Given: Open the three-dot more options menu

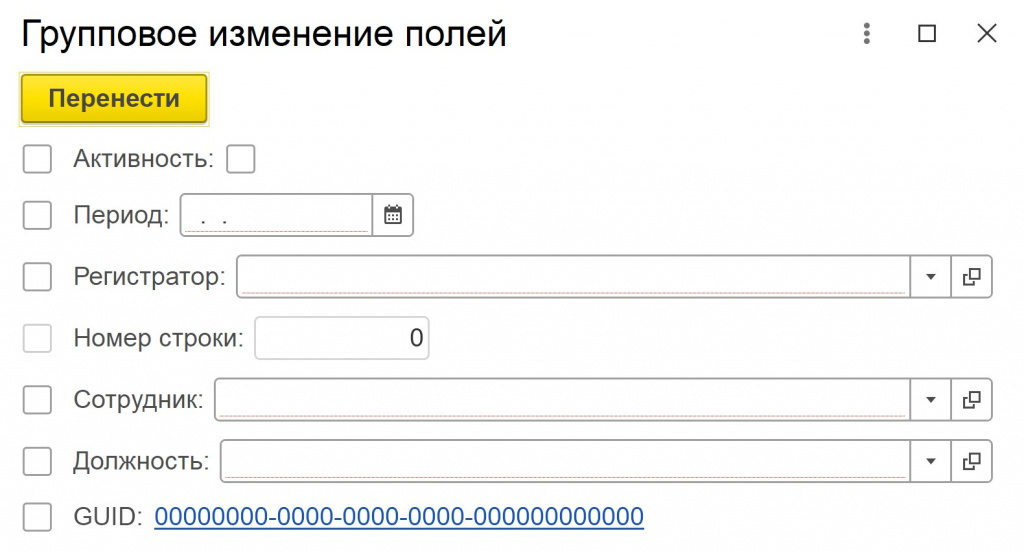Looking at the screenshot, I should [x=867, y=34].
